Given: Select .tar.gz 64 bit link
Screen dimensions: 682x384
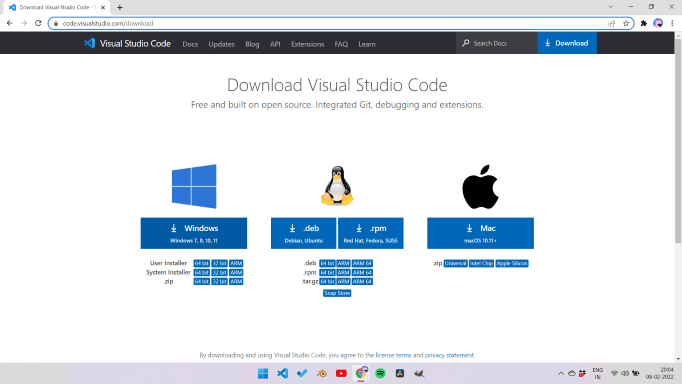Looking at the screenshot, I should [327, 281].
